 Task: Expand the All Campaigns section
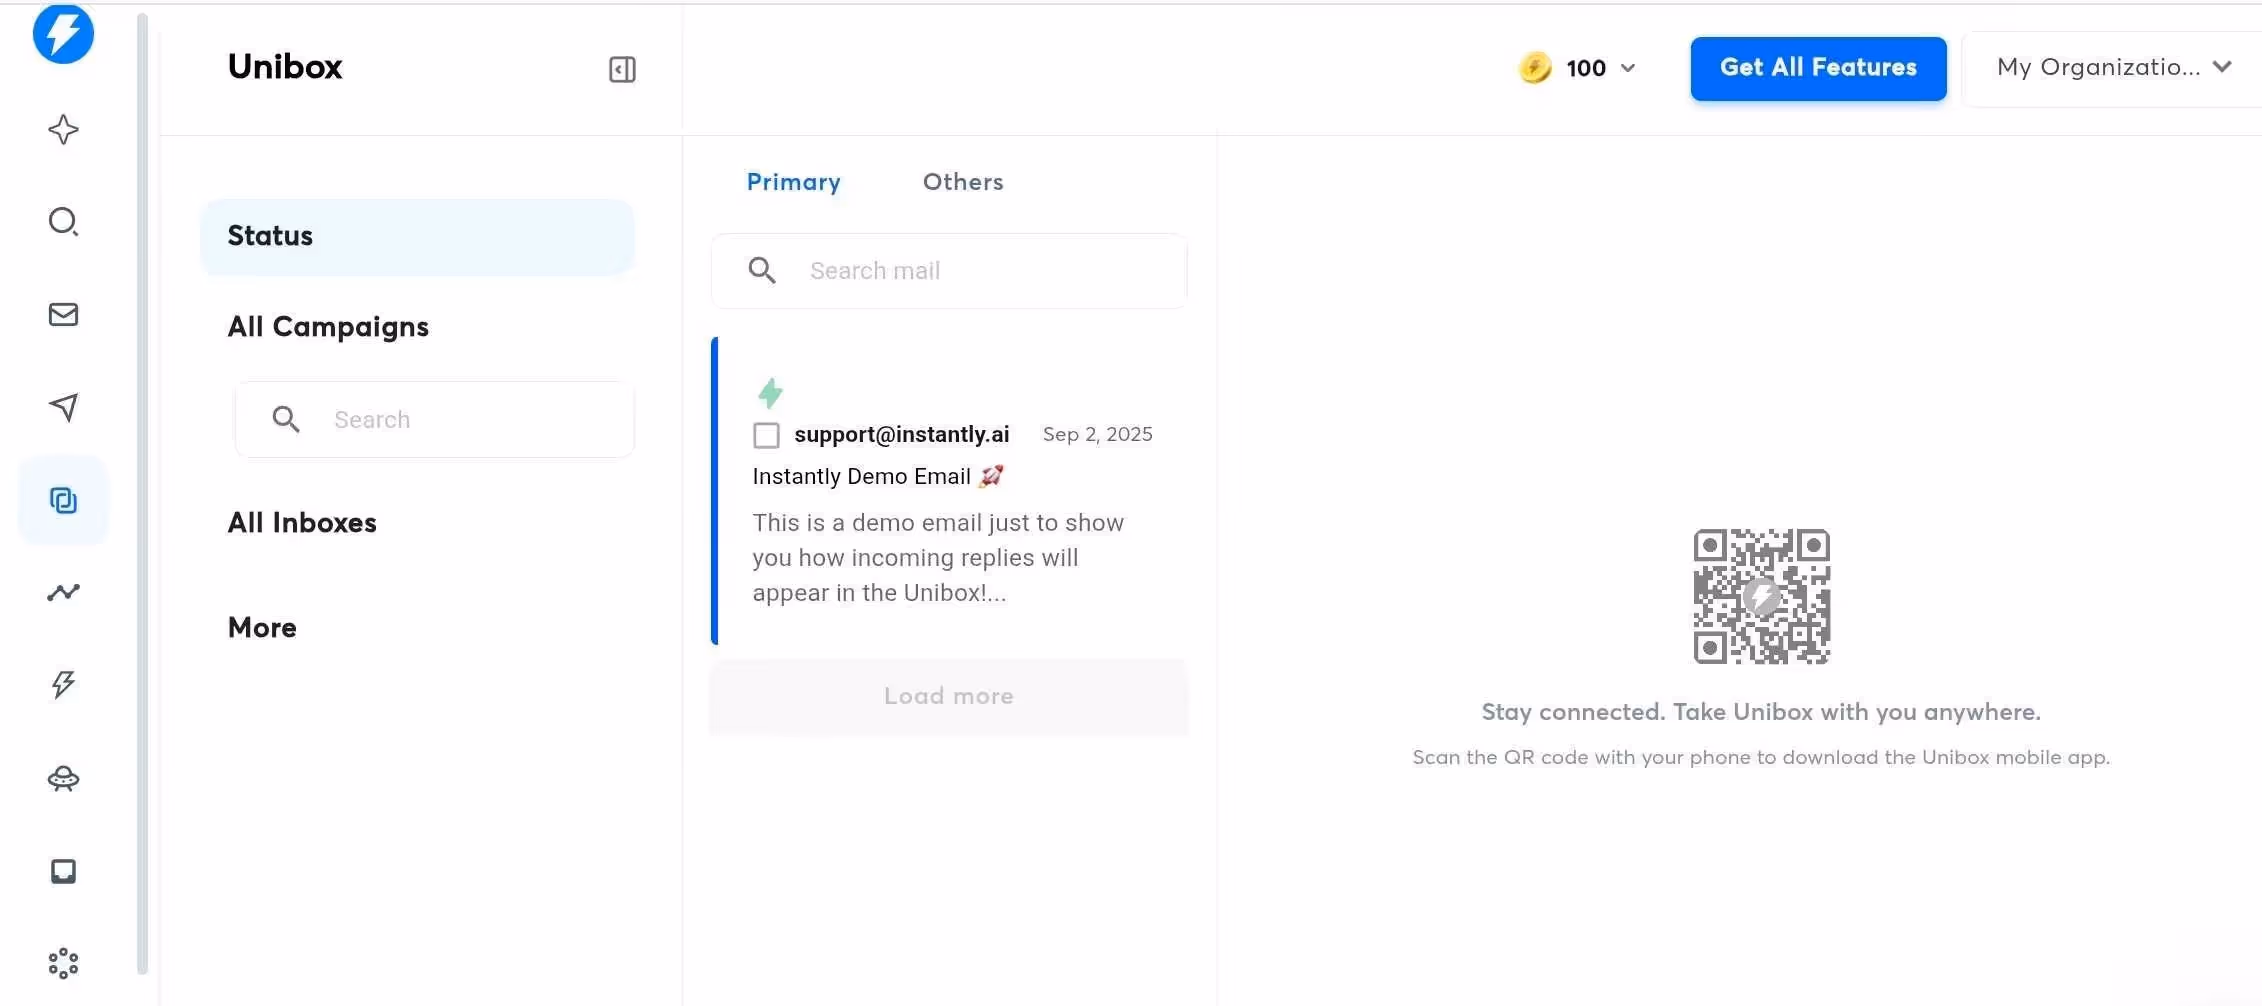(x=328, y=327)
